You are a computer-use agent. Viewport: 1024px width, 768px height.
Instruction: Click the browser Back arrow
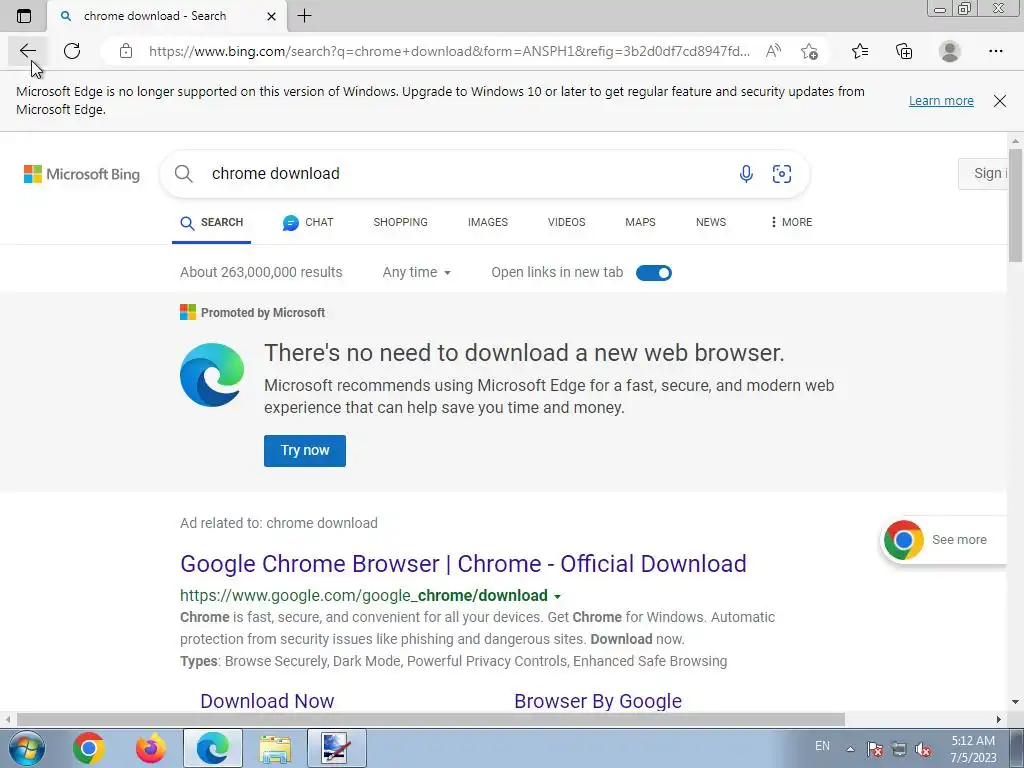coord(27,51)
